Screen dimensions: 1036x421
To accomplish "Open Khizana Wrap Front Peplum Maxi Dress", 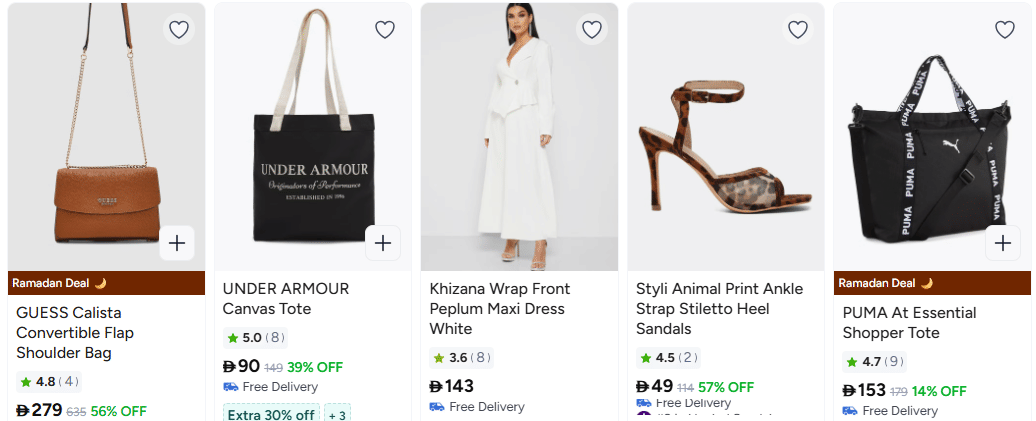I will point(500,308).
